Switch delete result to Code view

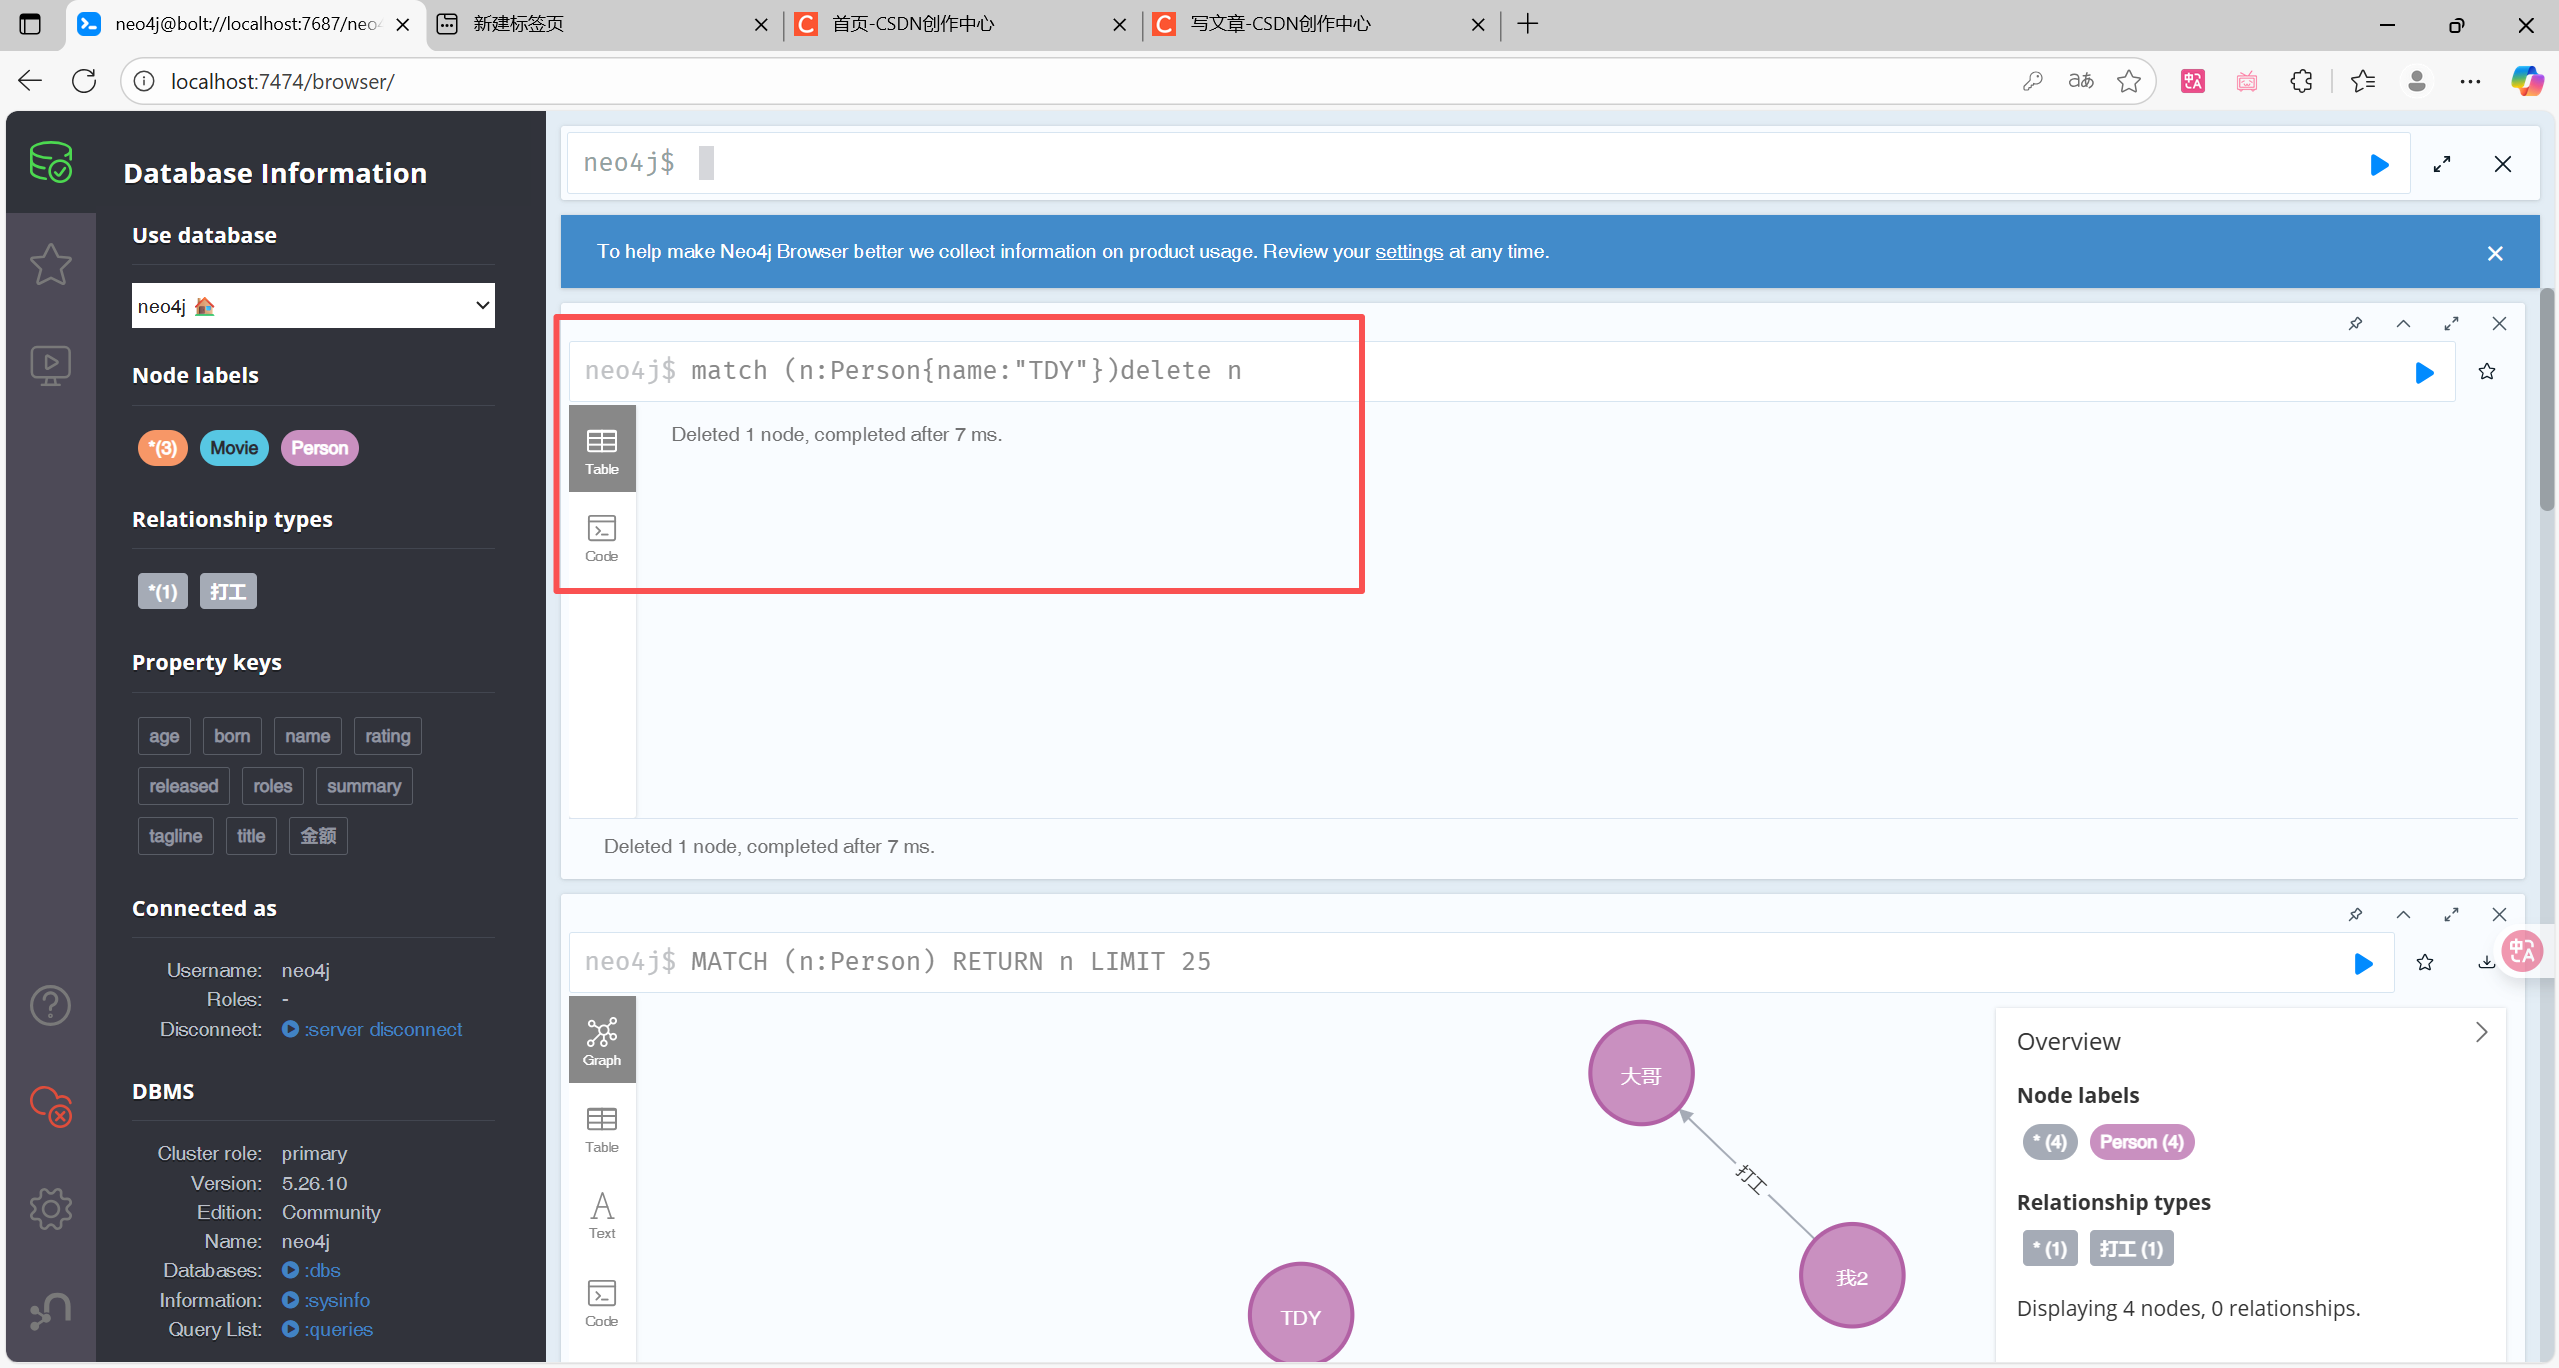601,538
